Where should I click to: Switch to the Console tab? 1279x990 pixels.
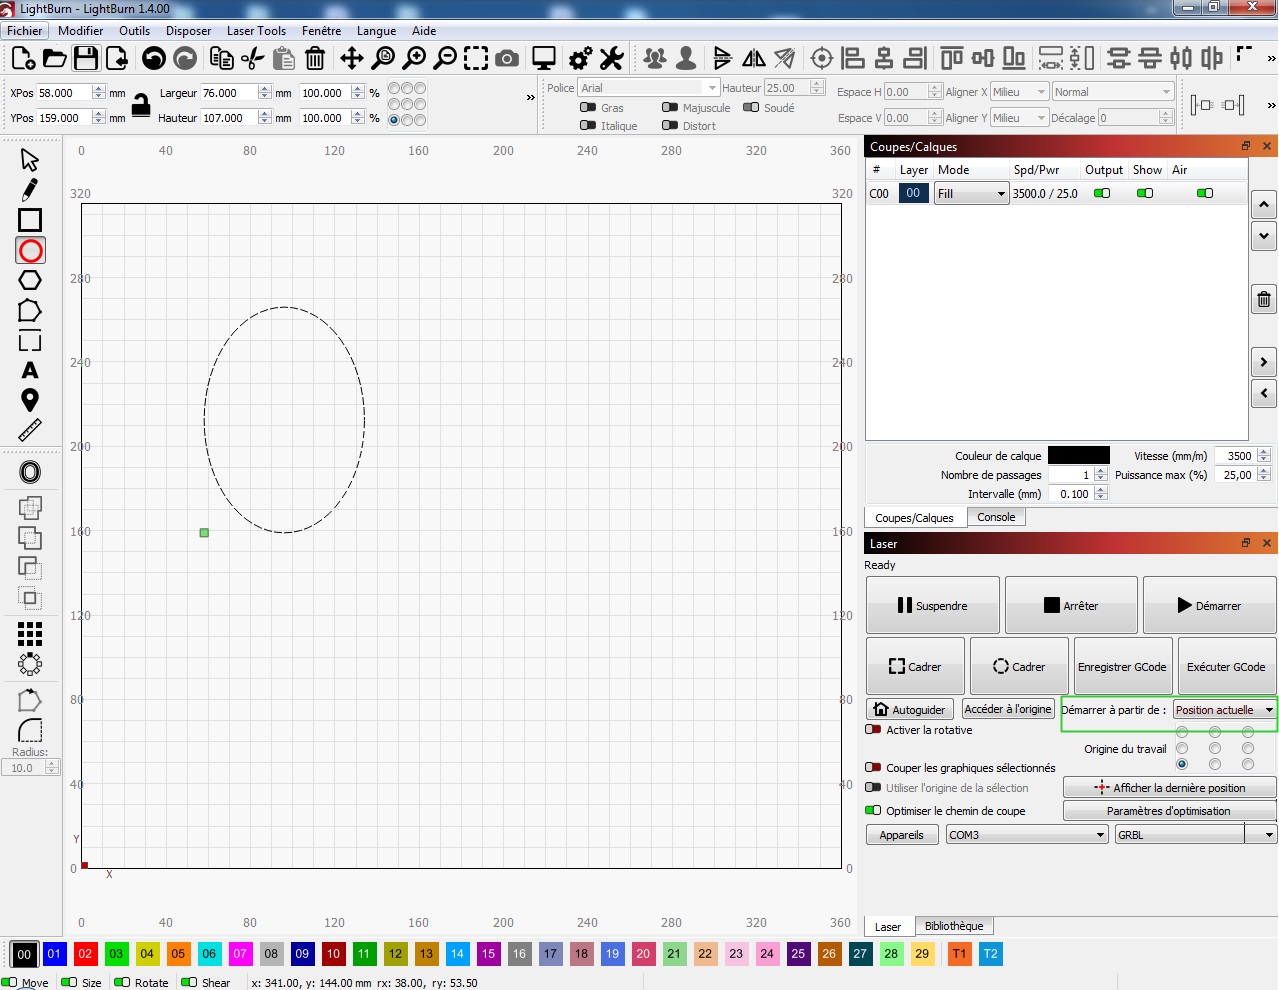coord(996,517)
